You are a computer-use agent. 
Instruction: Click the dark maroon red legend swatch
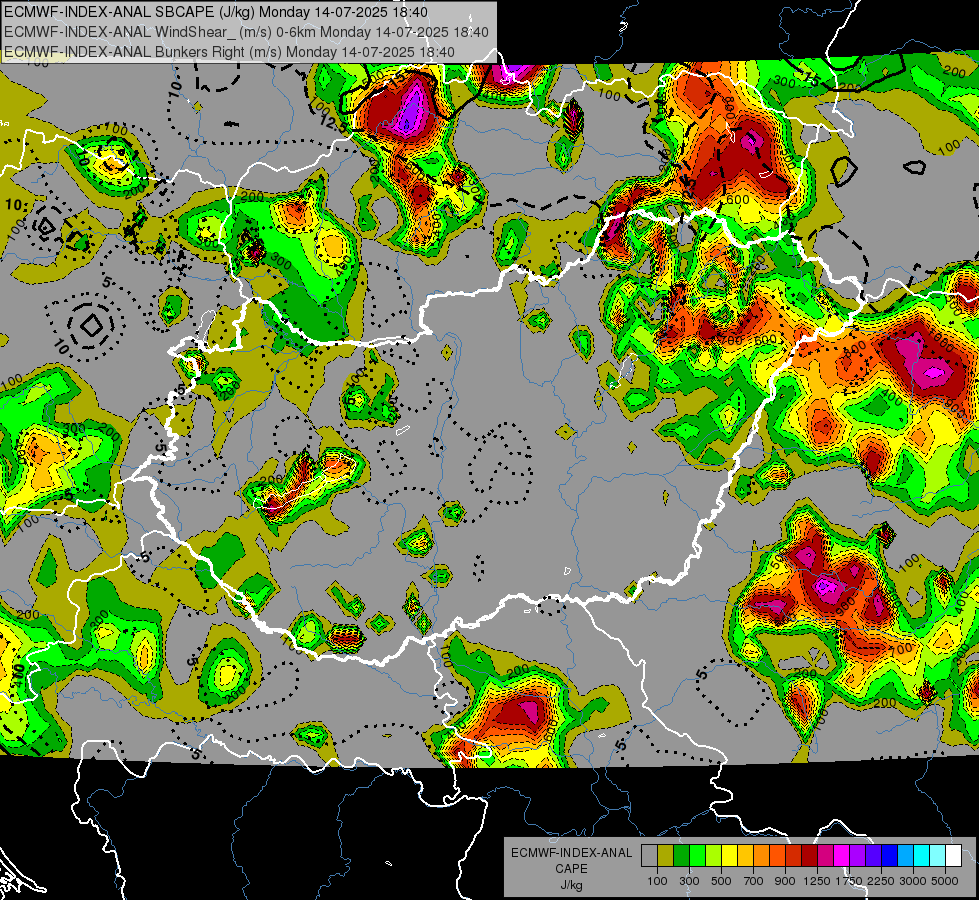pyautogui.click(x=810, y=856)
